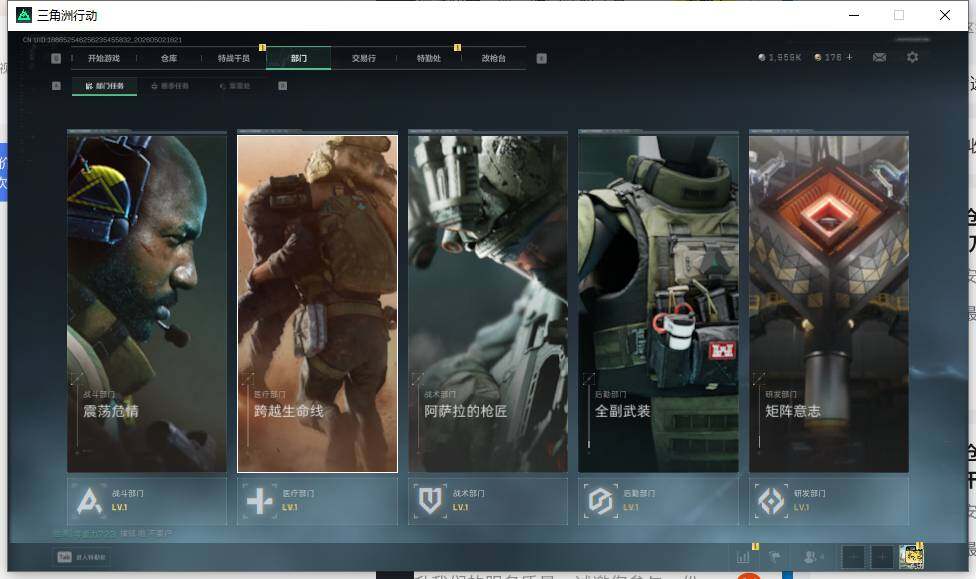Select the 部门 tab
This screenshot has height=579, width=976.
(x=299, y=58)
